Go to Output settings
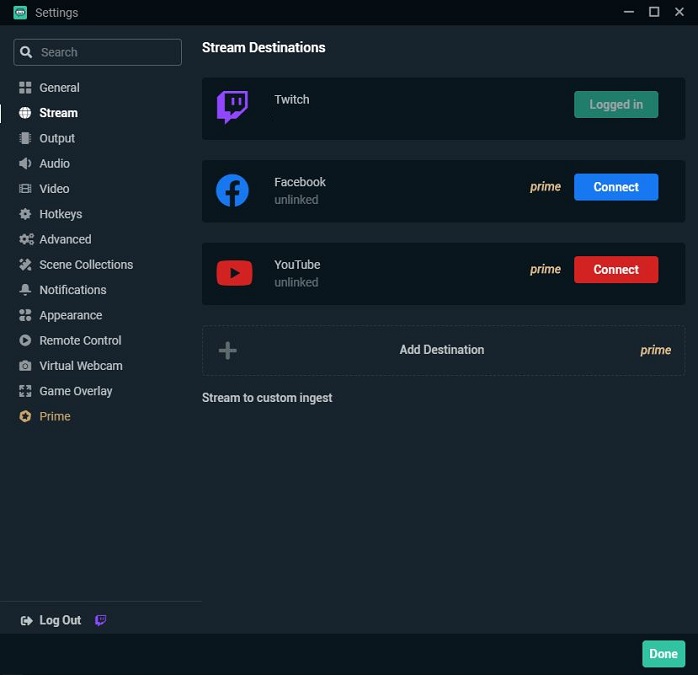Image resolution: width=698 pixels, height=675 pixels. coord(57,138)
